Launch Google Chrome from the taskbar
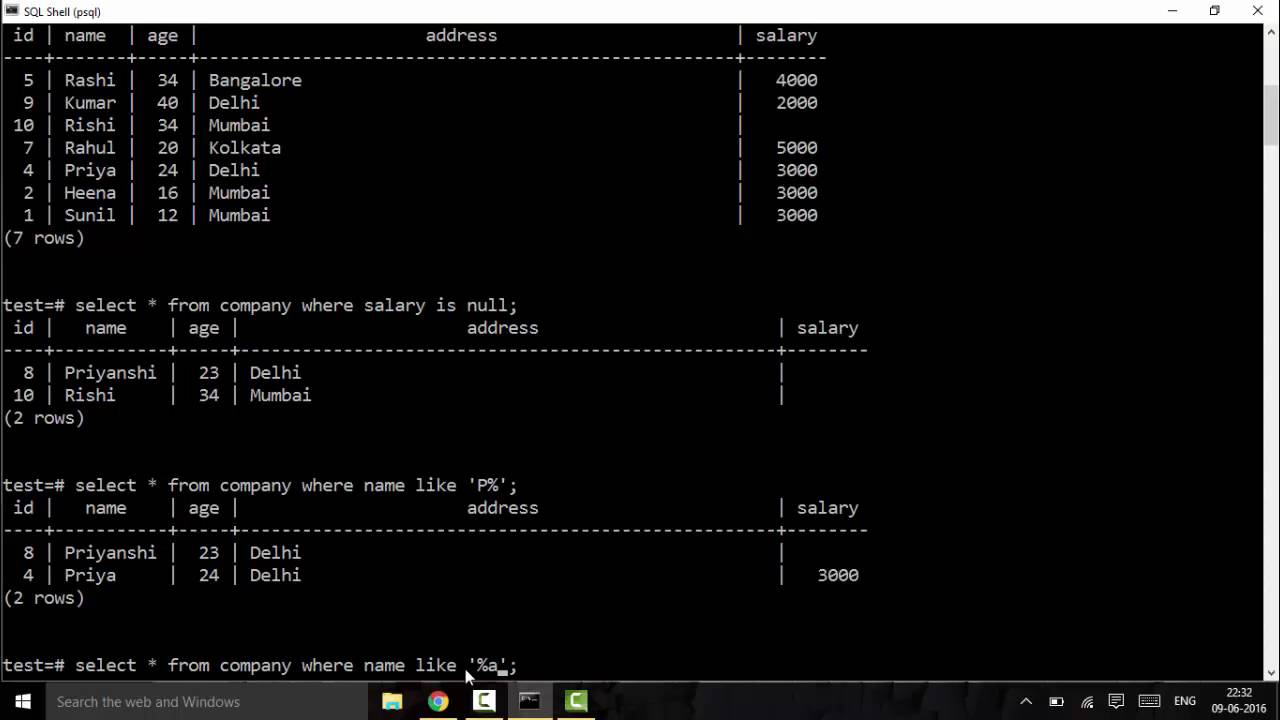 coord(438,701)
